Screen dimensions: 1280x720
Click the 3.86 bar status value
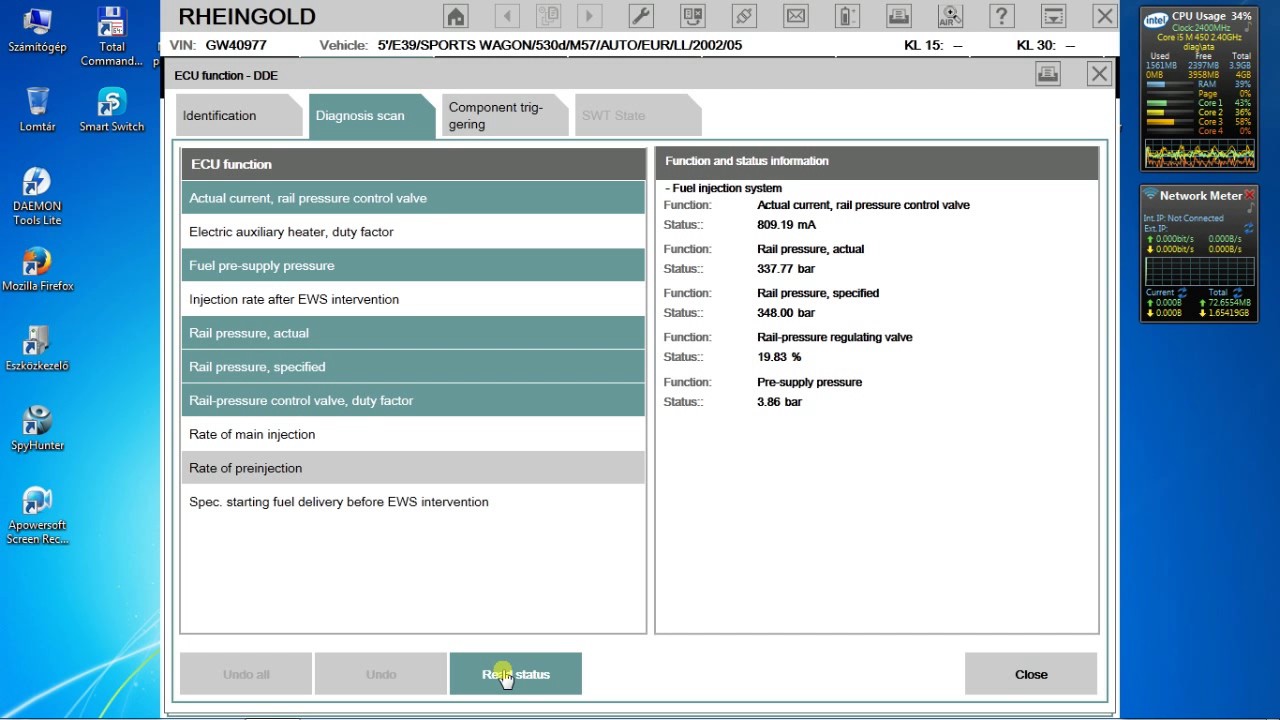[x=779, y=402]
